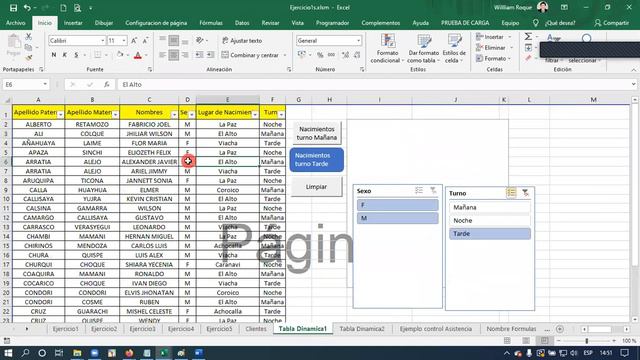Toggle Noche in the Turno slicer
The width and height of the screenshot is (640, 360).
[x=490, y=220]
